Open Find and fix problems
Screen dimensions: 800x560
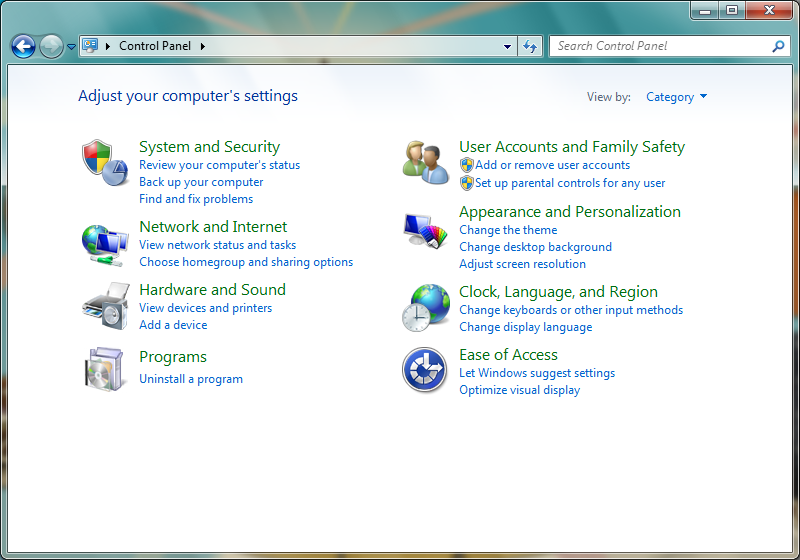click(196, 199)
